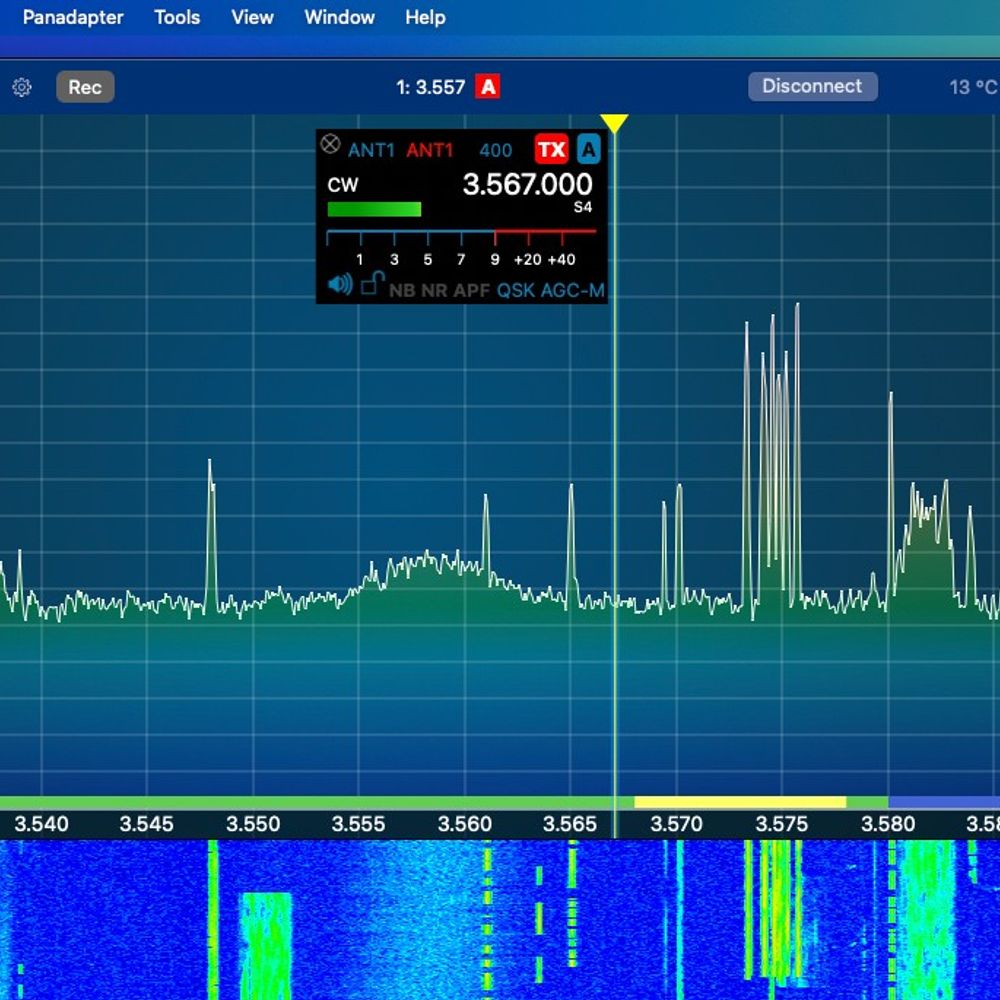This screenshot has width=1000, height=1000.
Task: Select the red ANT1 transmit antenna
Action: coord(429,151)
